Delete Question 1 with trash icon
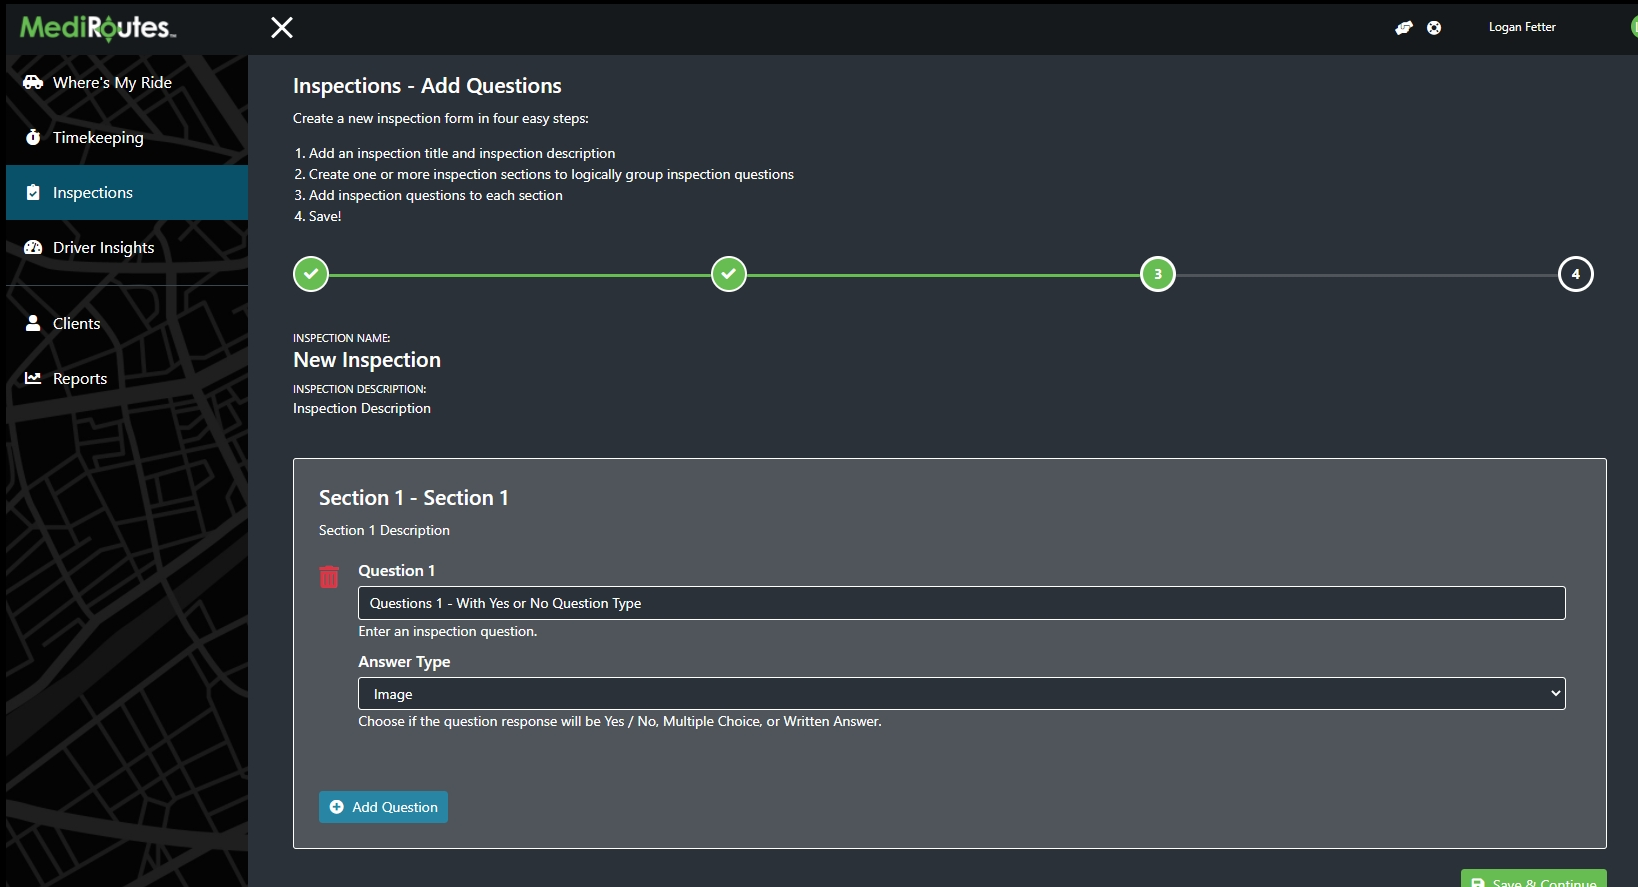Viewport: 1638px width, 887px height. click(x=329, y=577)
